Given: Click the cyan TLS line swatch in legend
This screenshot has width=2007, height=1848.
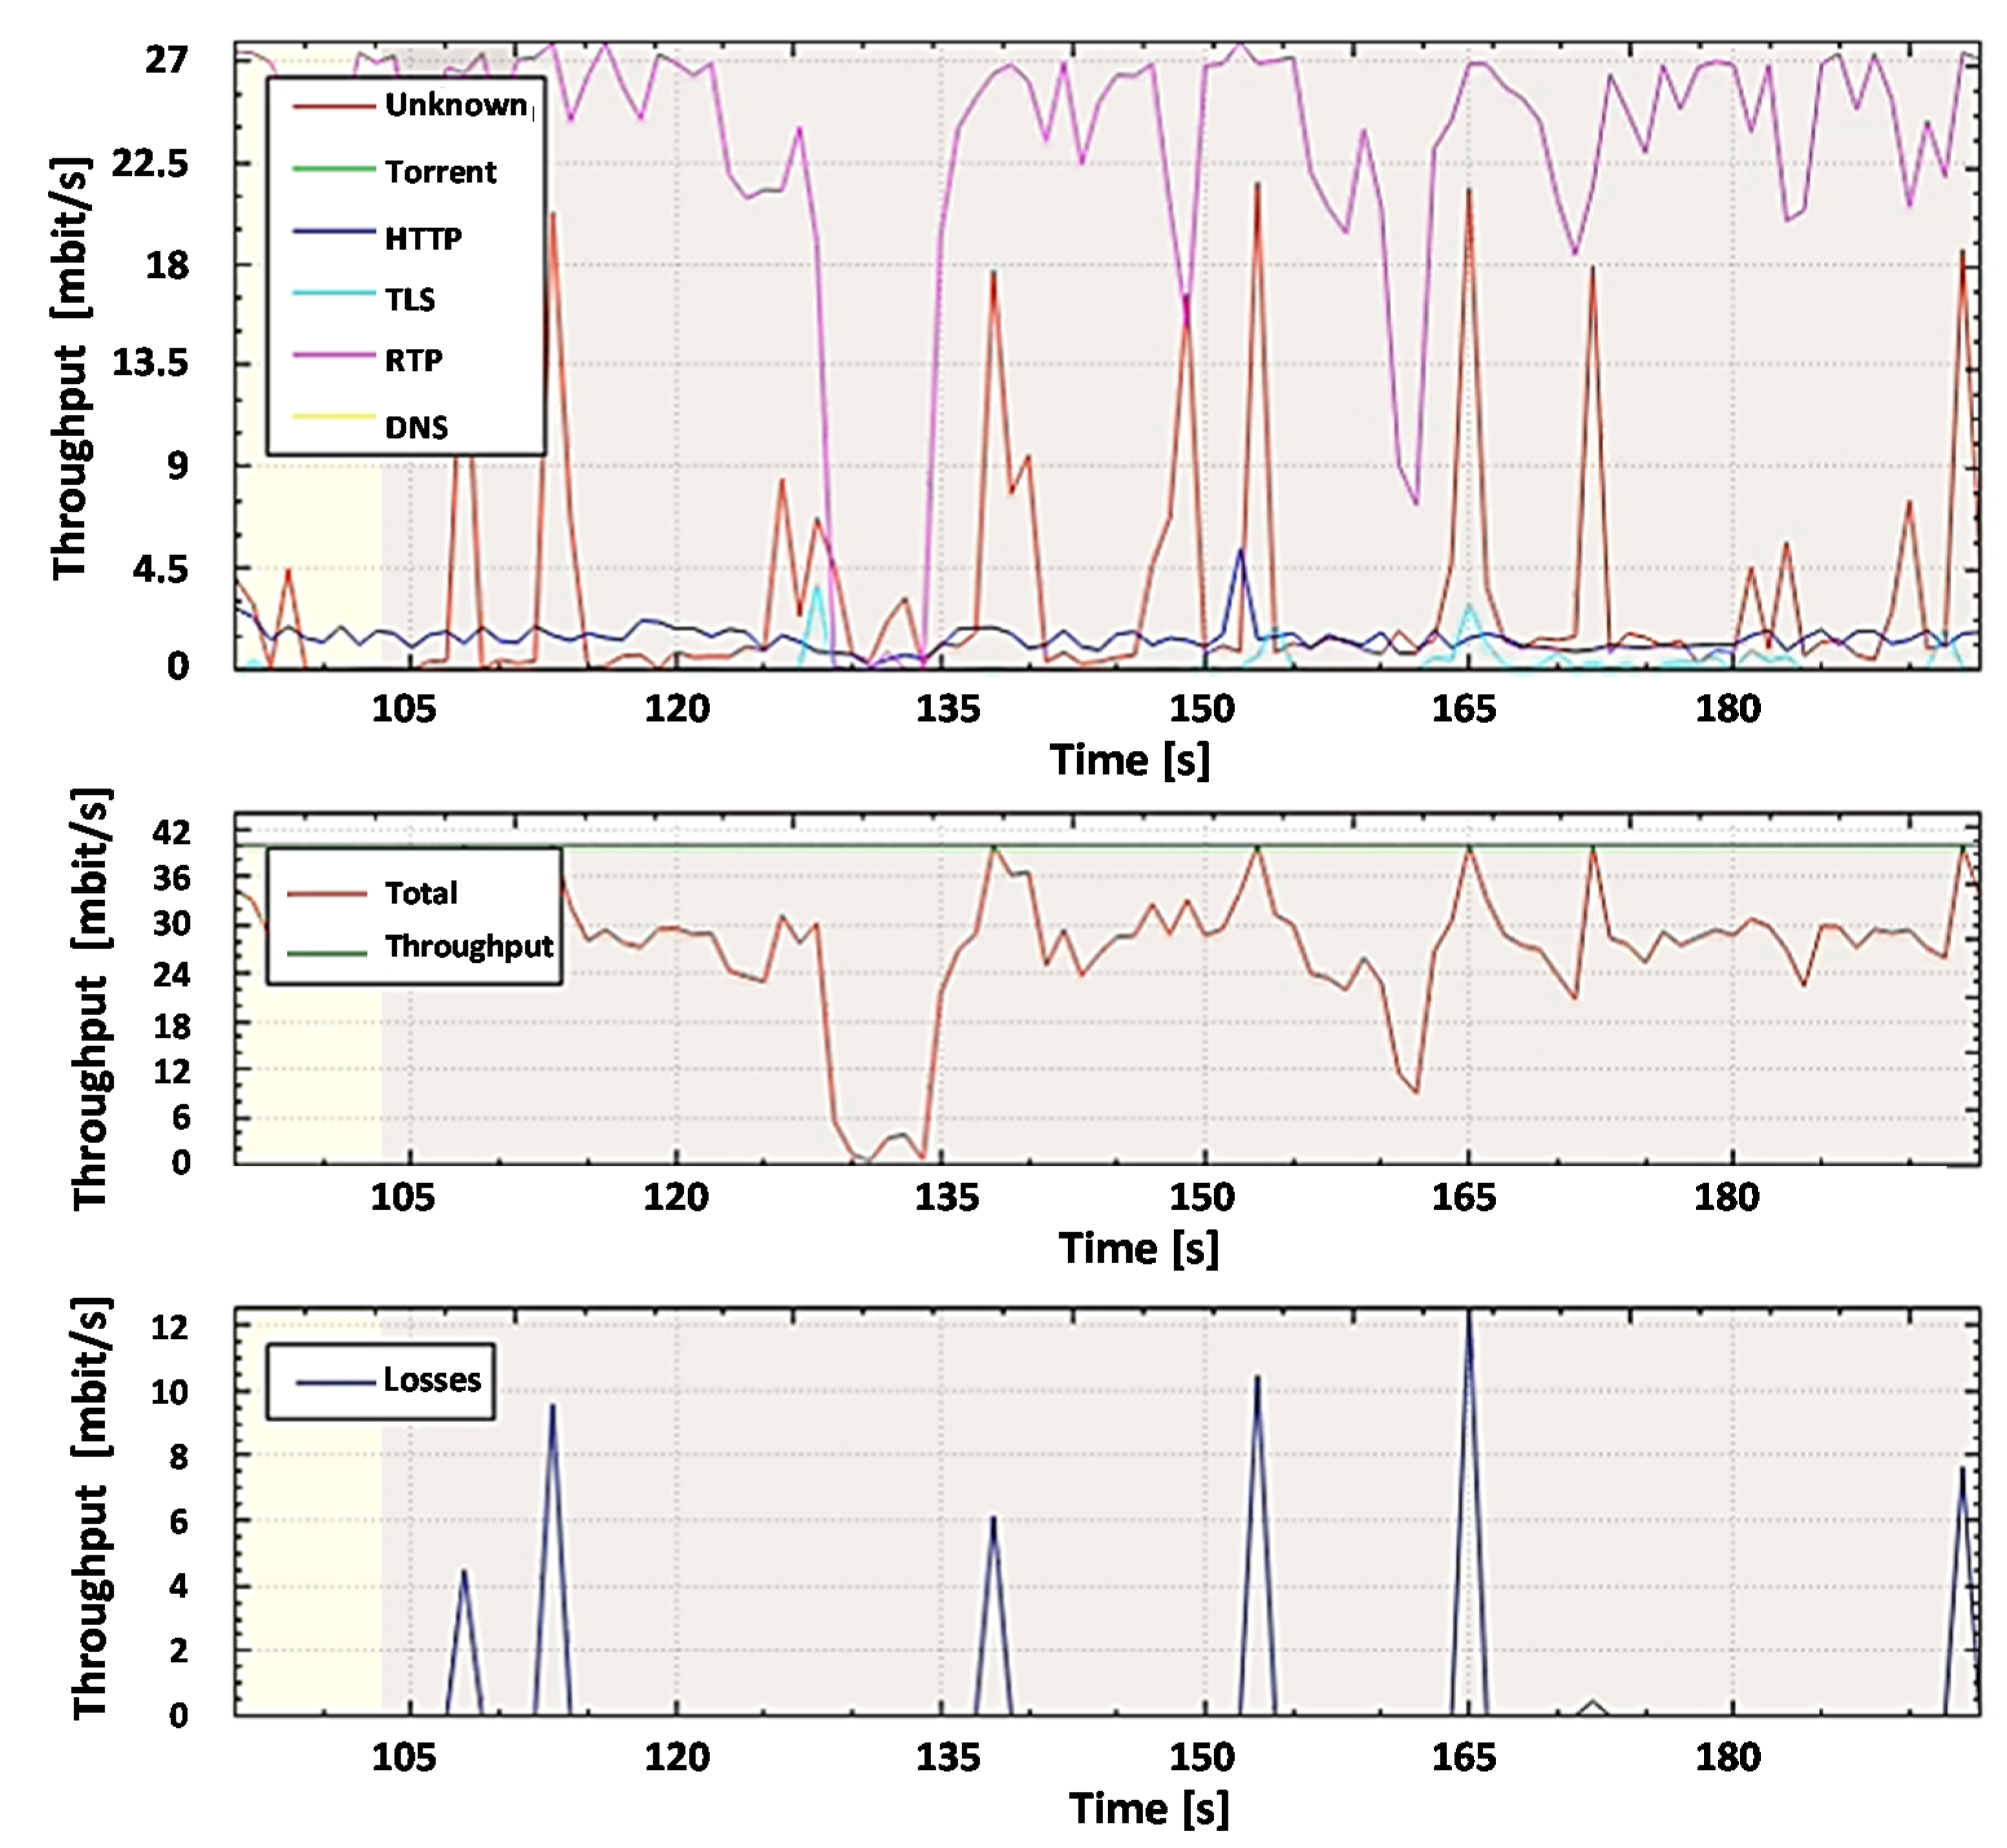Looking at the screenshot, I should [333, 293].
